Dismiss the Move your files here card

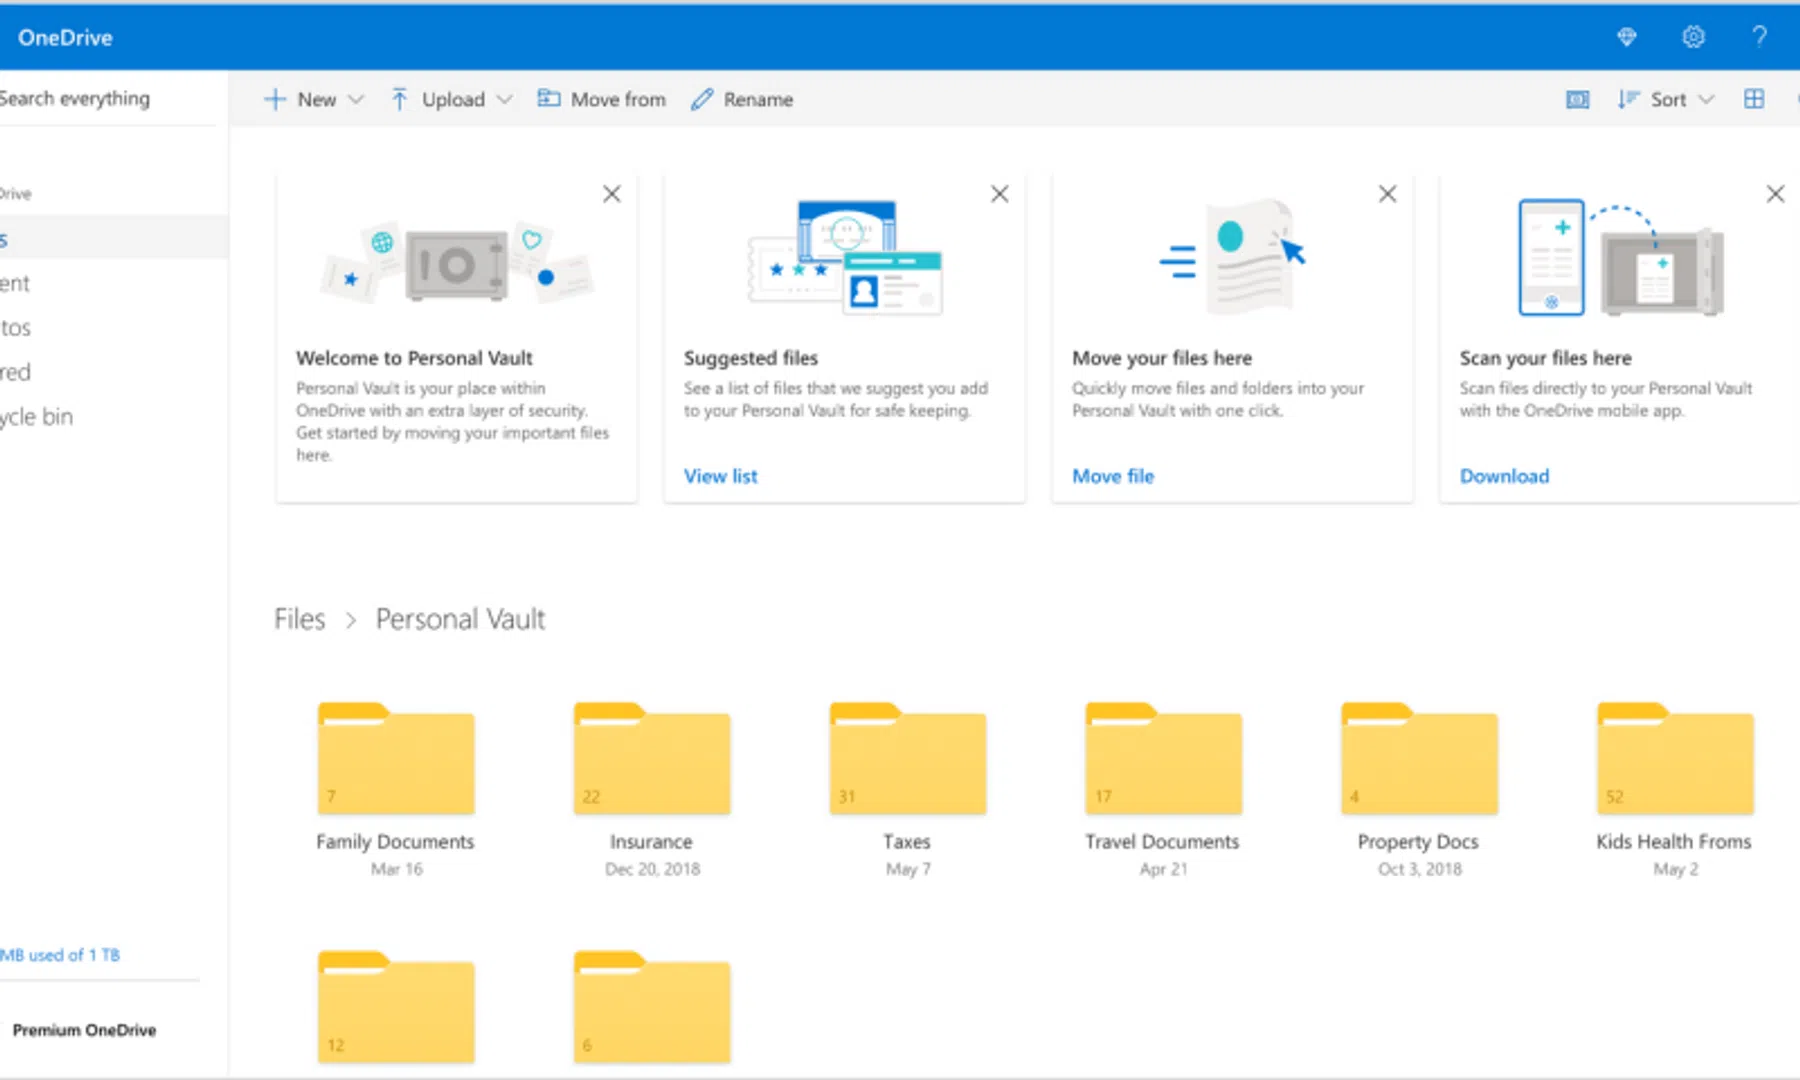pyautogui.click(x=1387, y=194)
